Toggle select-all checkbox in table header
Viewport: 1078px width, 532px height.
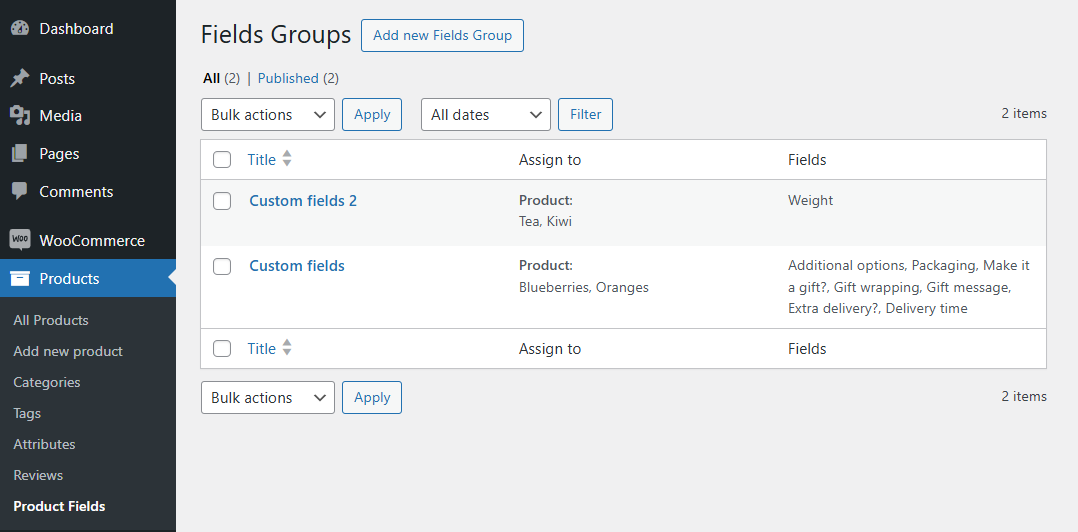click(222, 160)
